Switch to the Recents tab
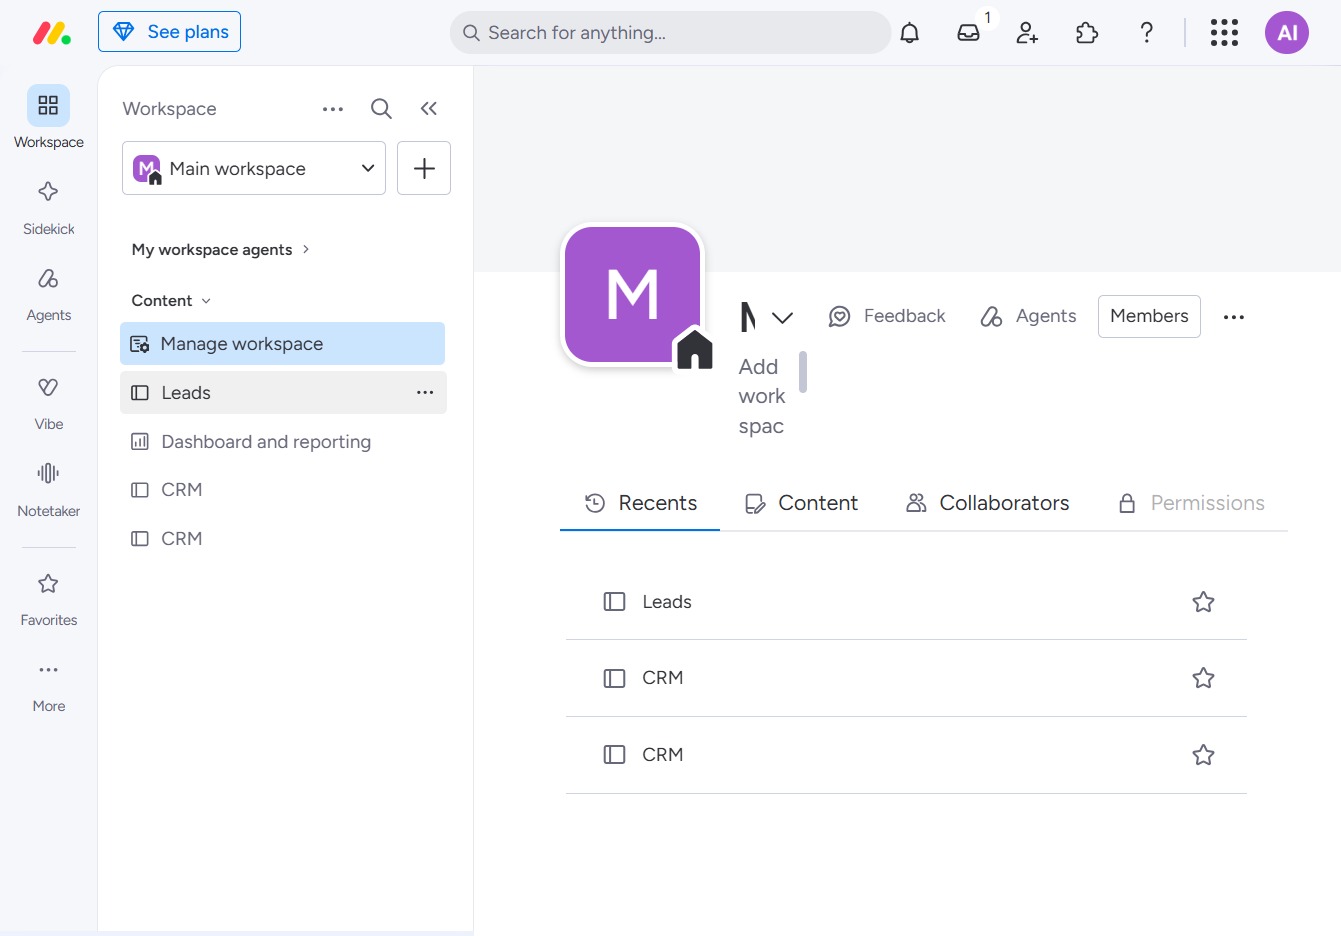Image resolution: width=1341 pixels, height=936 pixels. coord(640,503)
